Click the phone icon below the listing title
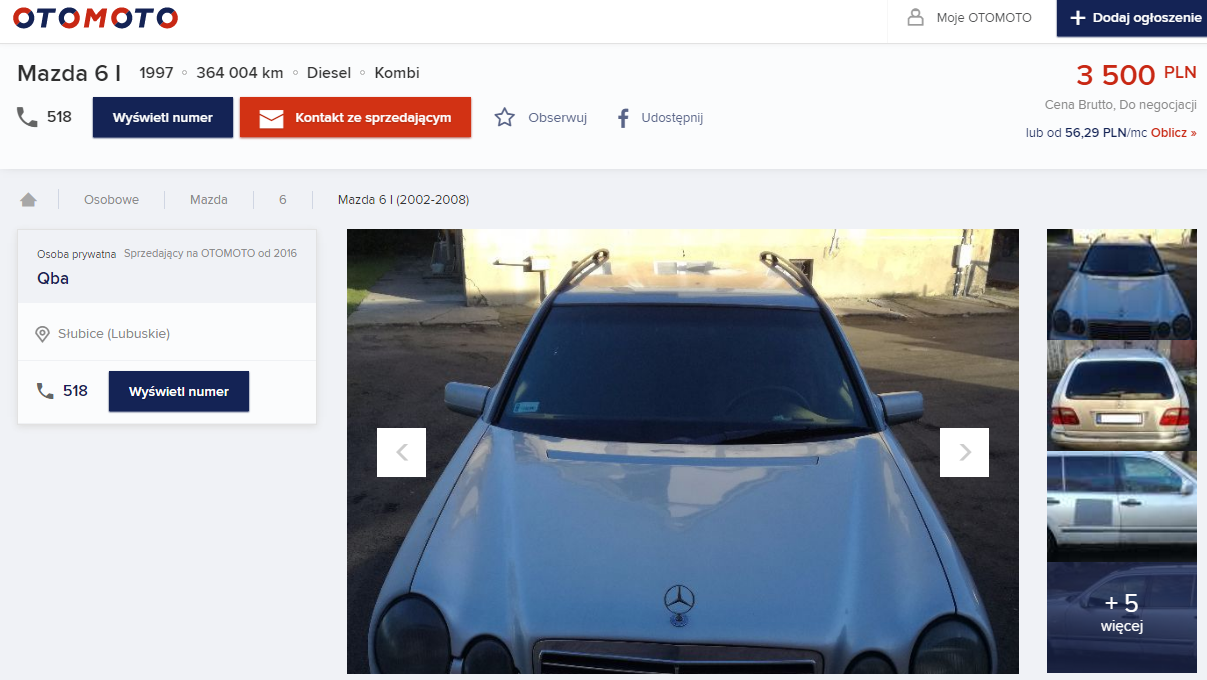 pos(27,117)
